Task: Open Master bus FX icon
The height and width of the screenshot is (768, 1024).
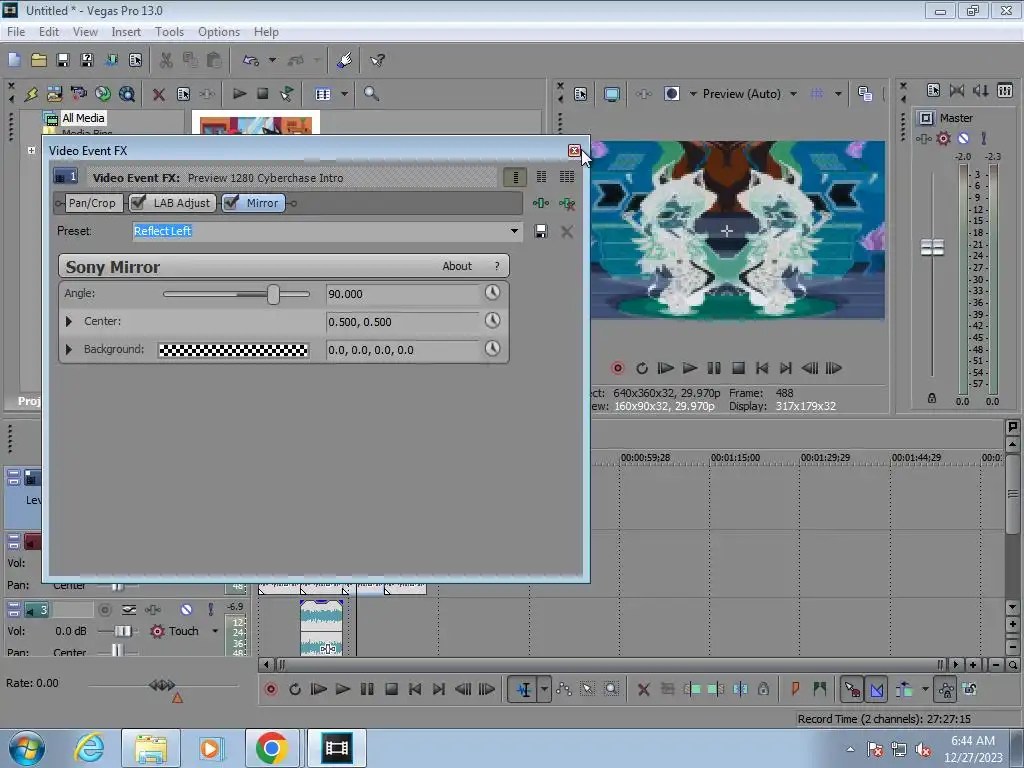Action: pyautogui.click(x=923, y=138)
